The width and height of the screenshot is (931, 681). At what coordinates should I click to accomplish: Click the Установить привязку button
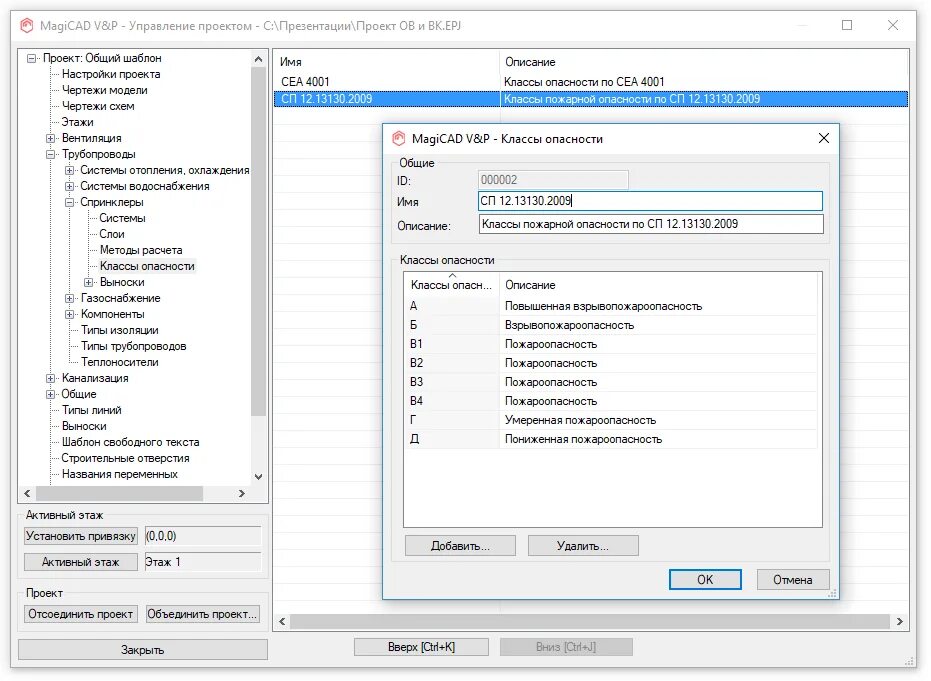coord(81,537)
